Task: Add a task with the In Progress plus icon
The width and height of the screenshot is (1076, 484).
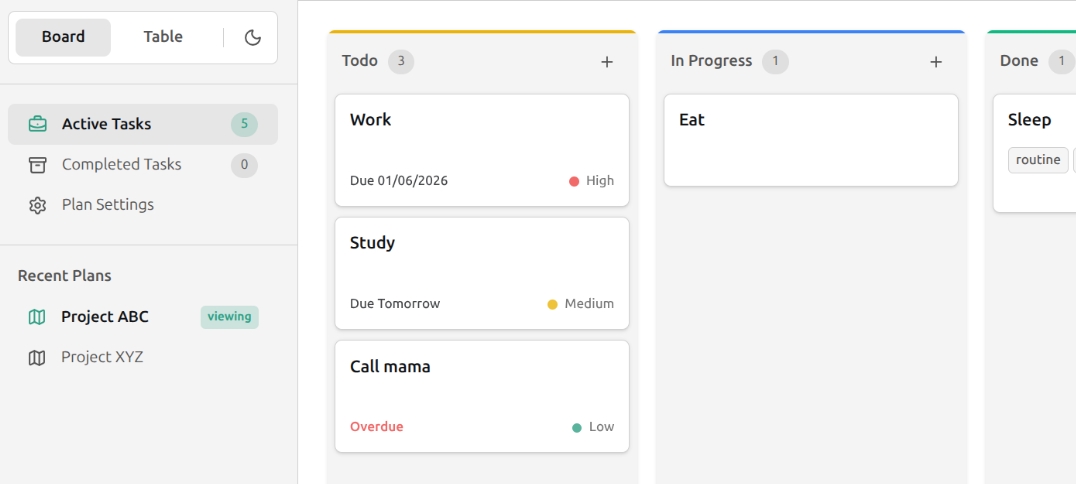Action: 936,62
